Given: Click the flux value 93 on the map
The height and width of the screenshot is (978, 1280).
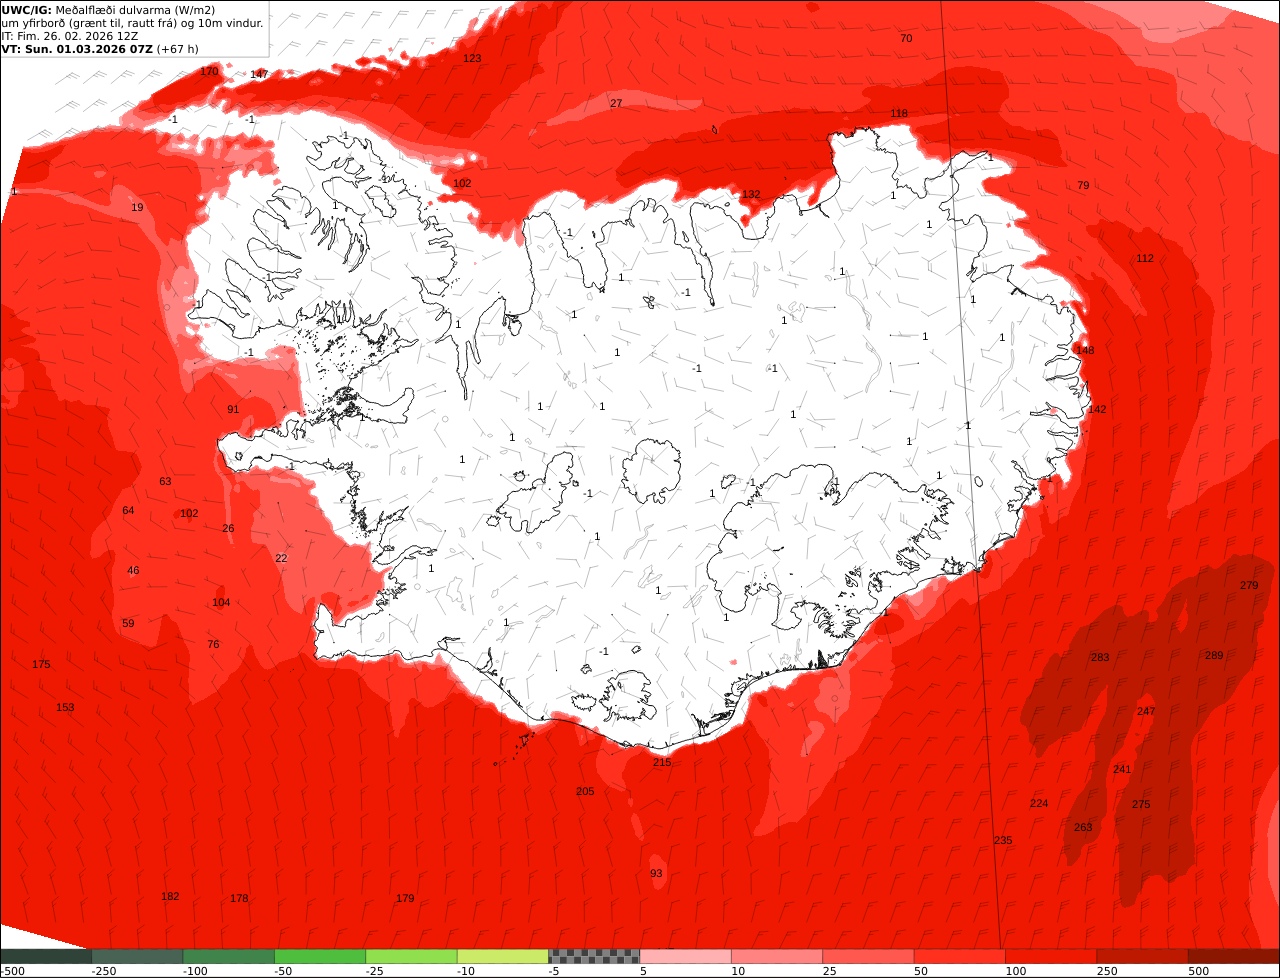Looking at the screenshot, I should (656, 874).
